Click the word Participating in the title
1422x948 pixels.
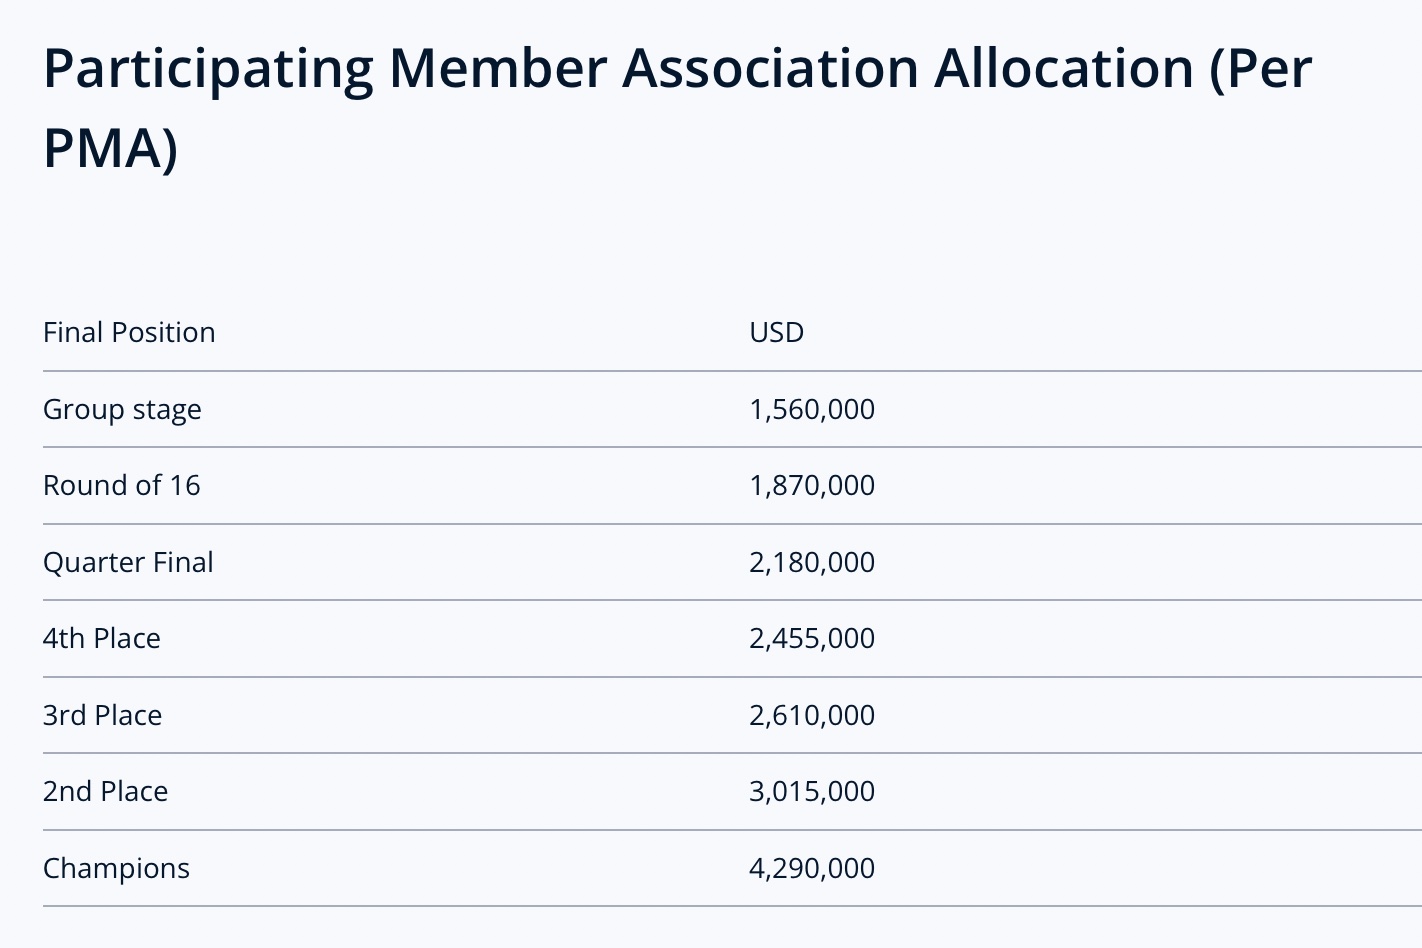tap(208, 70)
